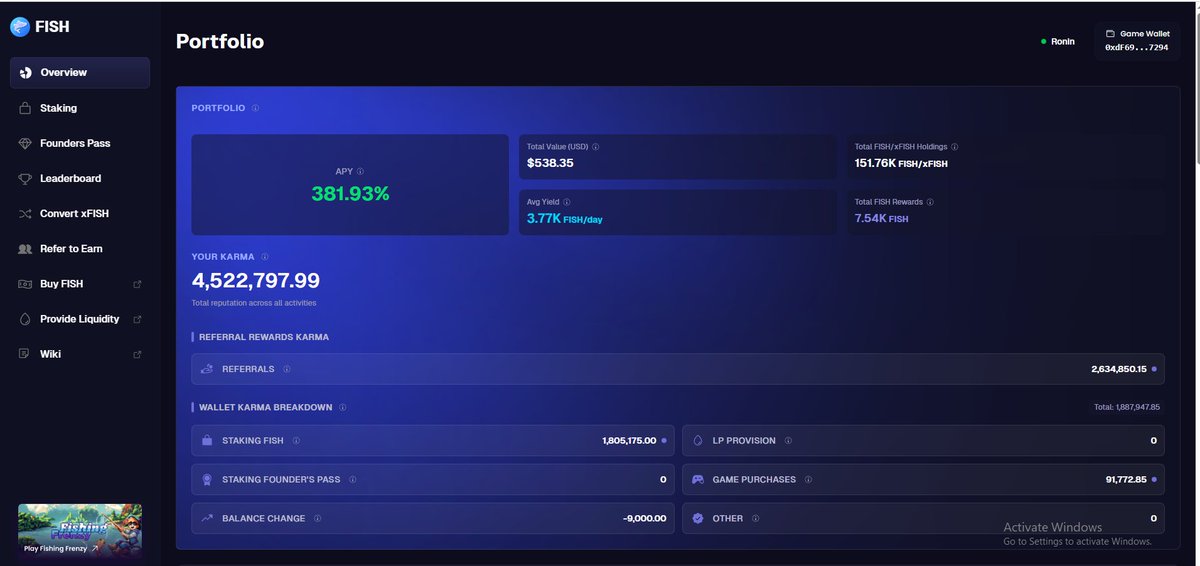The height and width of the screenshot is (566, 1200).
Task: Click info icon next to APY
Action: (x=360, y=171)
